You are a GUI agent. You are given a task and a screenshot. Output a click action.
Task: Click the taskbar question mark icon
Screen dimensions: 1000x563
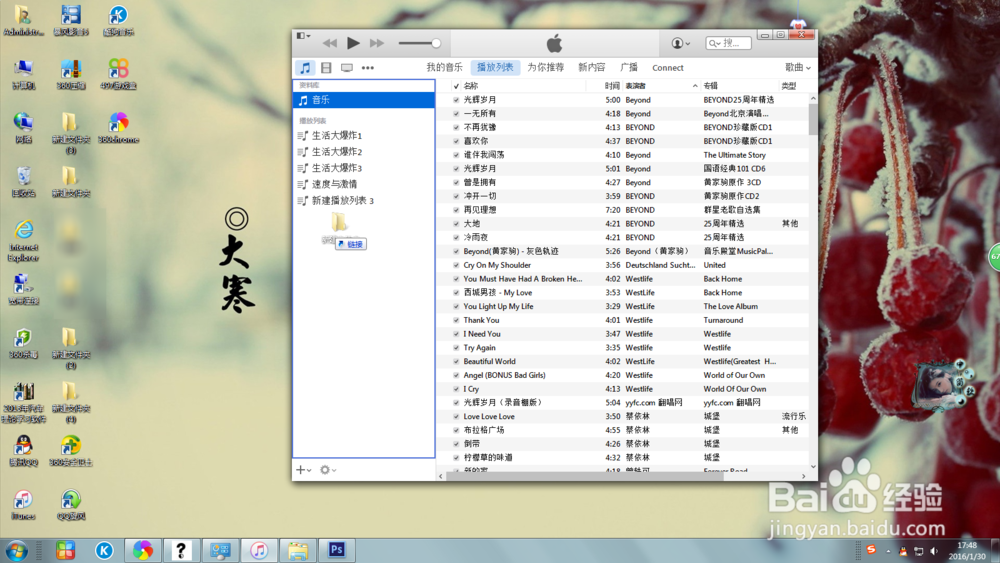[181, 550]
